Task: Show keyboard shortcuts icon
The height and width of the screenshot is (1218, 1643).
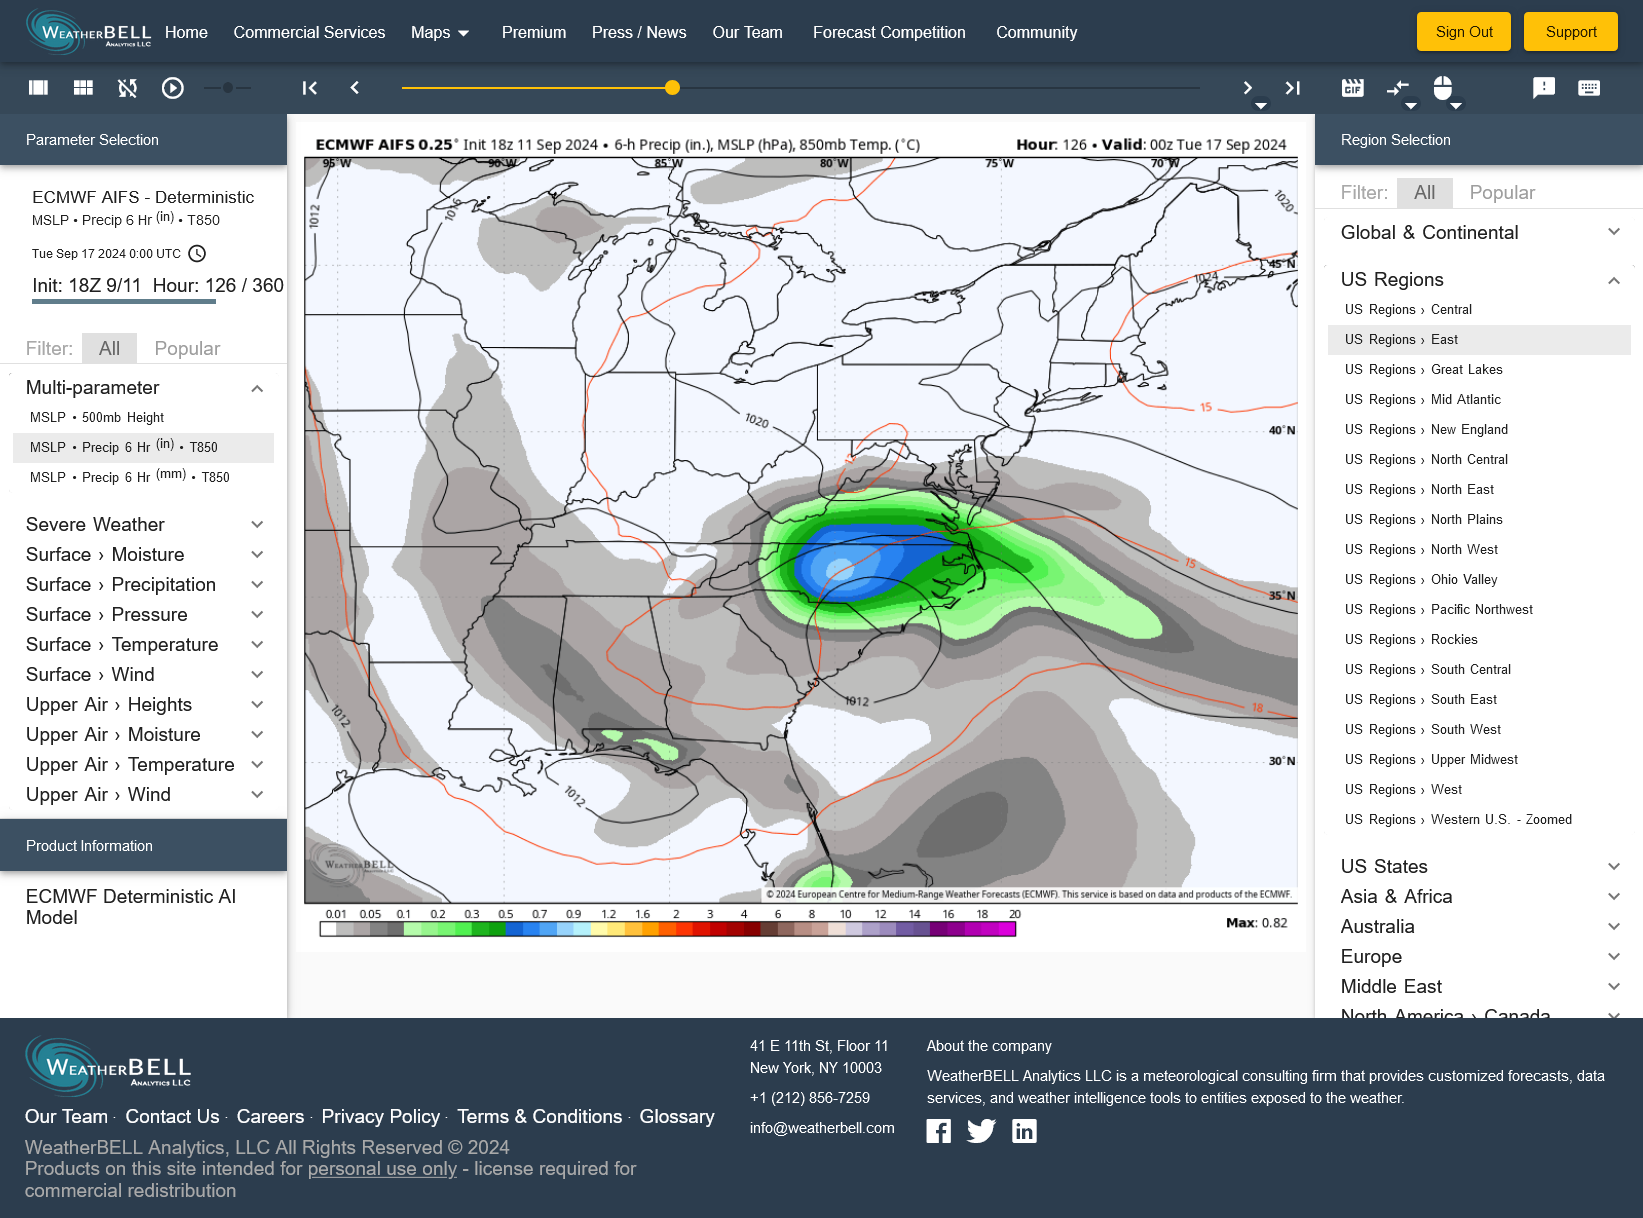Action: click(x=1589, y=88)
